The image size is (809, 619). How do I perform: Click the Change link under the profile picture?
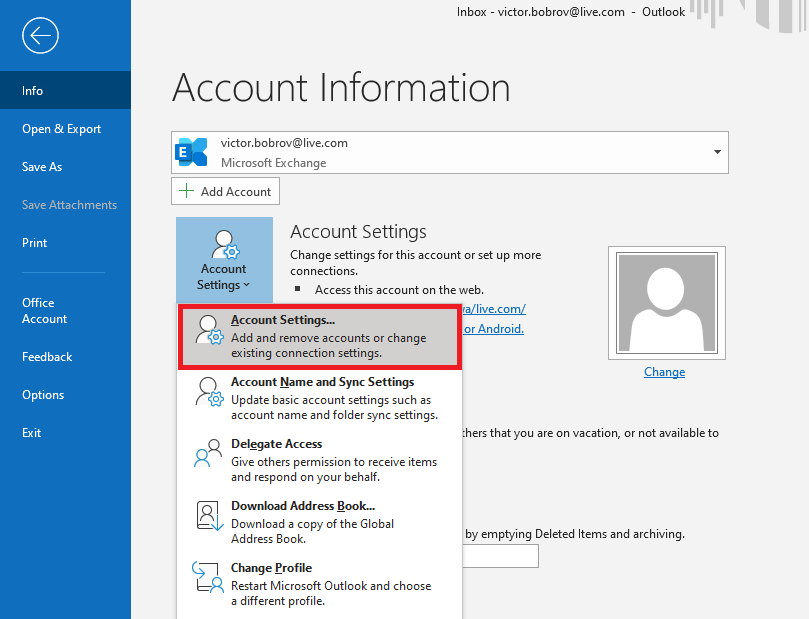pyautogui.click(x=663, y=371)
